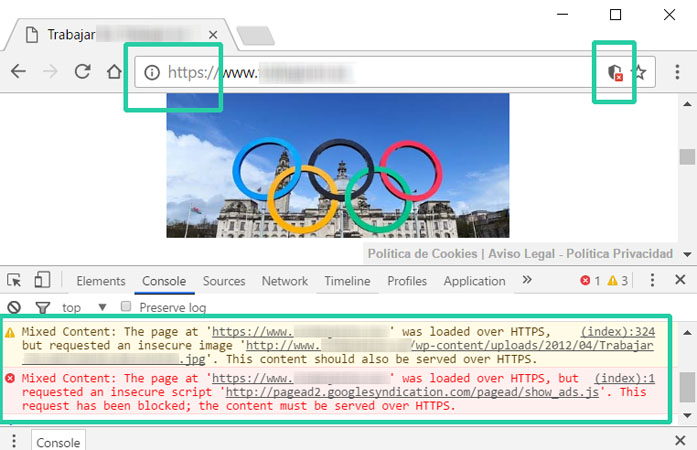697x450 pixels.
Task: Bookmark the page with star icon
Action: point(639,72)
